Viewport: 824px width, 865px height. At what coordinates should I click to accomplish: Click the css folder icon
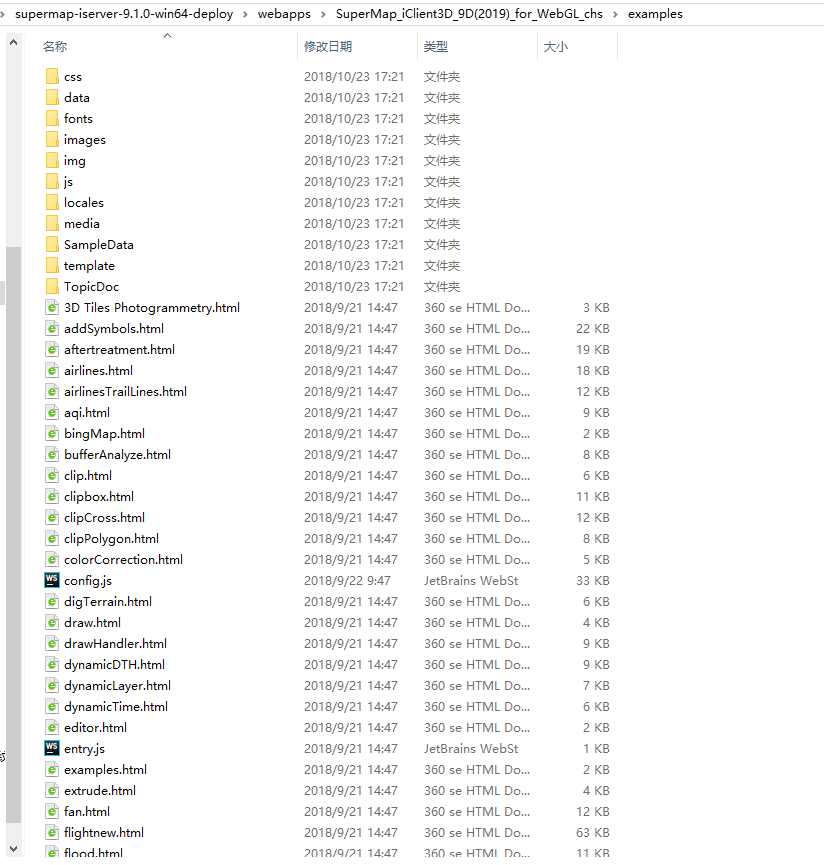point(52,76)
